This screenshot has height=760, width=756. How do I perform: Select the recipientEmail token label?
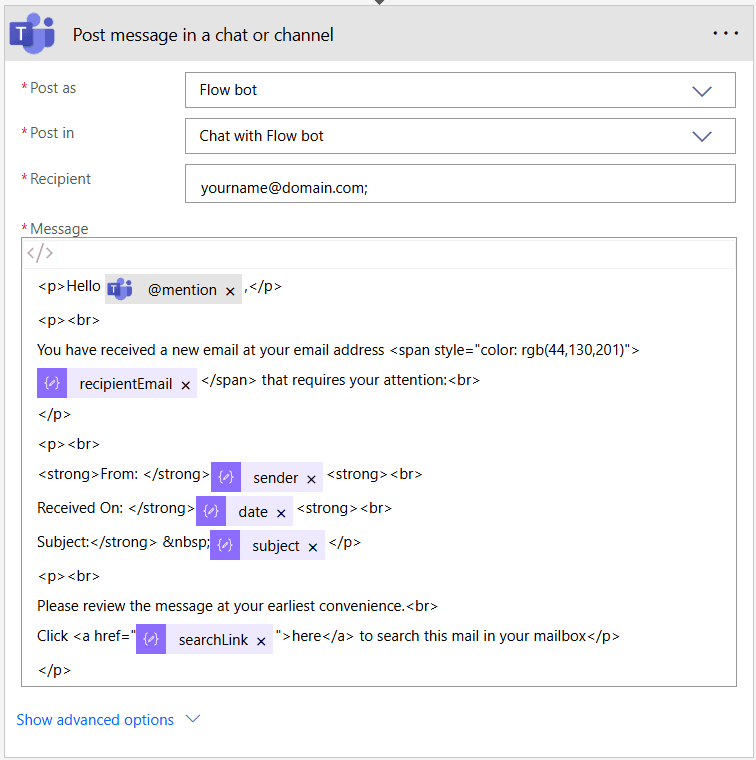(x=126, y=384)
